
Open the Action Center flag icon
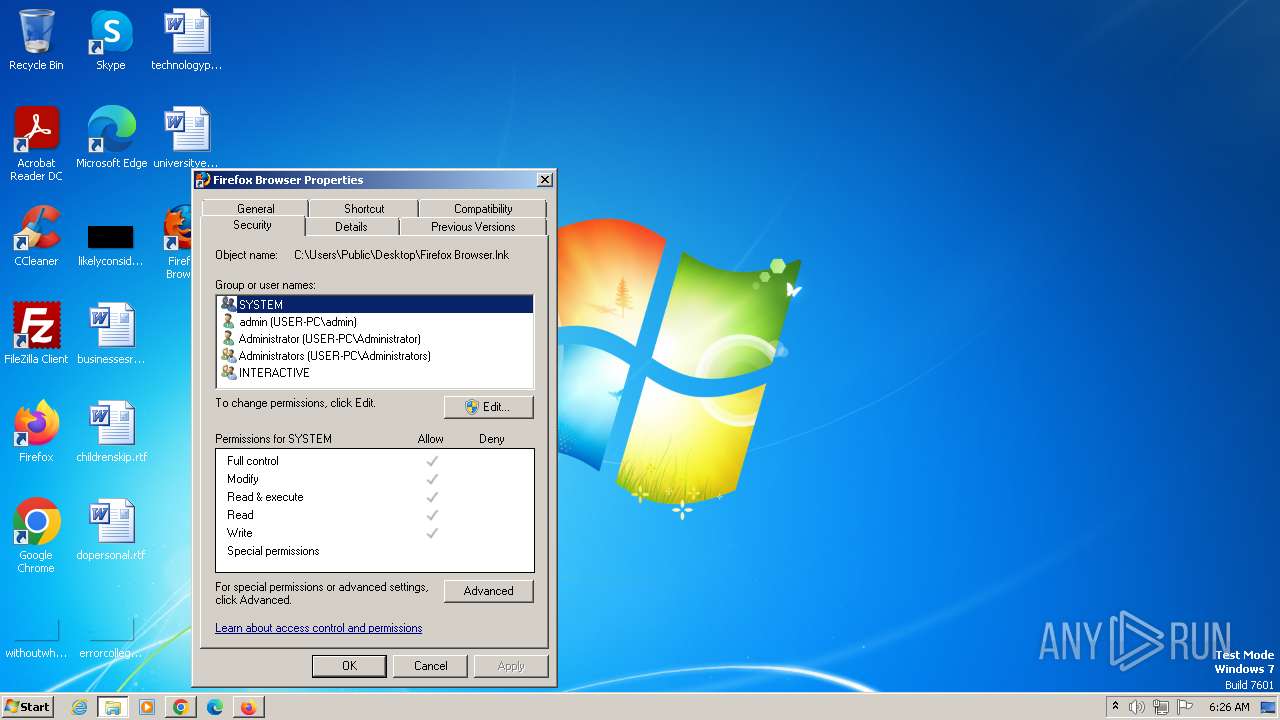[1185, 707]
